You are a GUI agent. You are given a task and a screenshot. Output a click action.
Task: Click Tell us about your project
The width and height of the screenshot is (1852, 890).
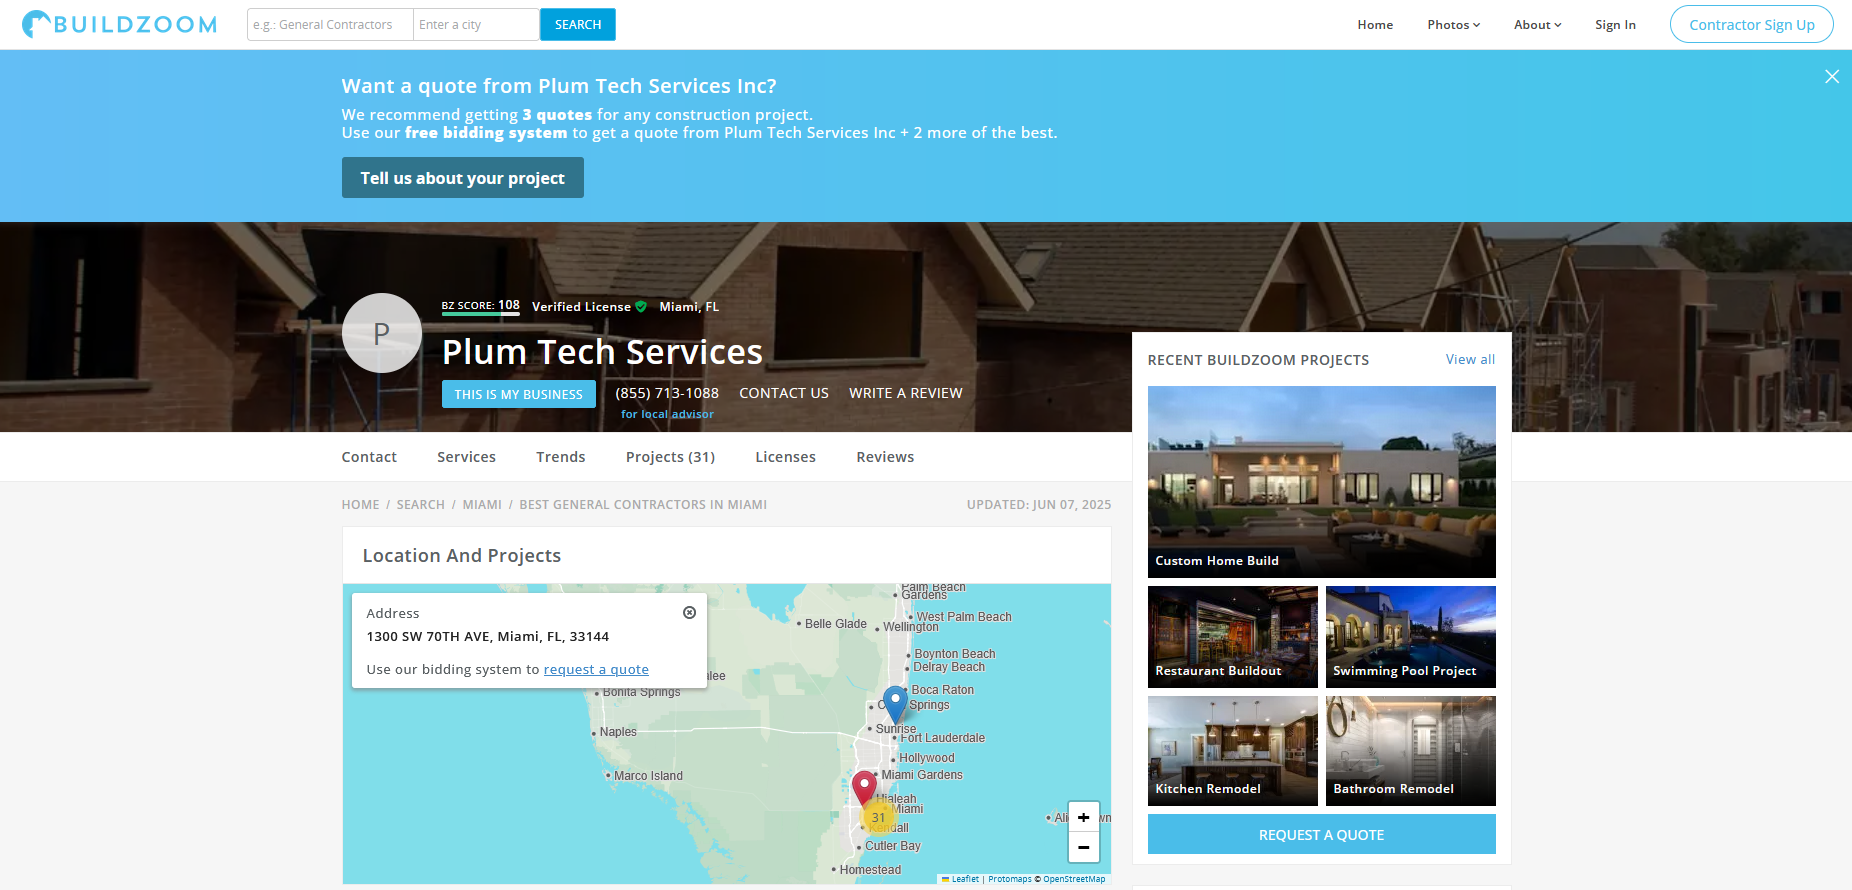[462, 178]
